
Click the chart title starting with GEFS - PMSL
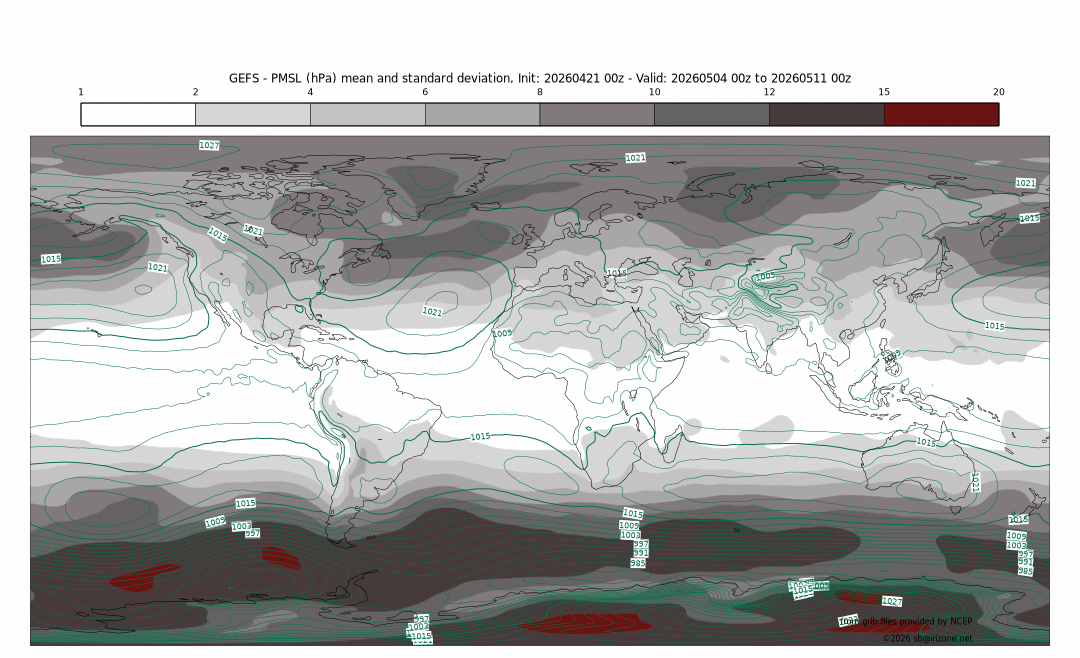tap(539, 78)
